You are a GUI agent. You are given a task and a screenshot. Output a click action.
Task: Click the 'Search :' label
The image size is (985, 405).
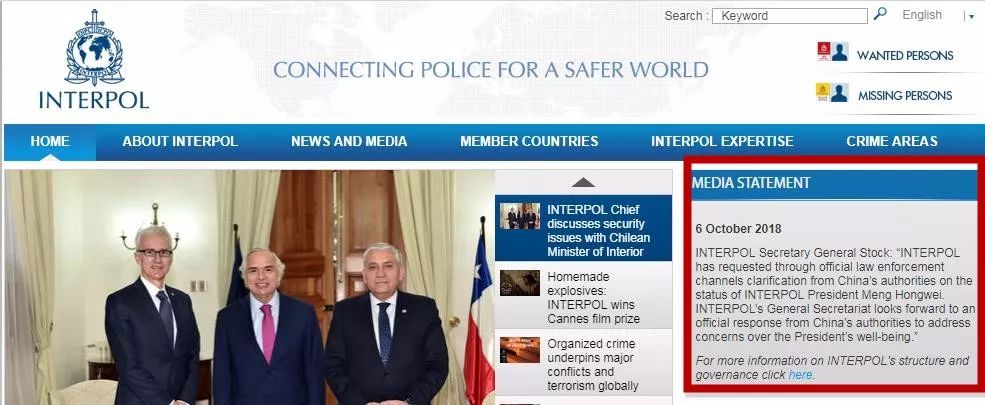coord(686,16)
